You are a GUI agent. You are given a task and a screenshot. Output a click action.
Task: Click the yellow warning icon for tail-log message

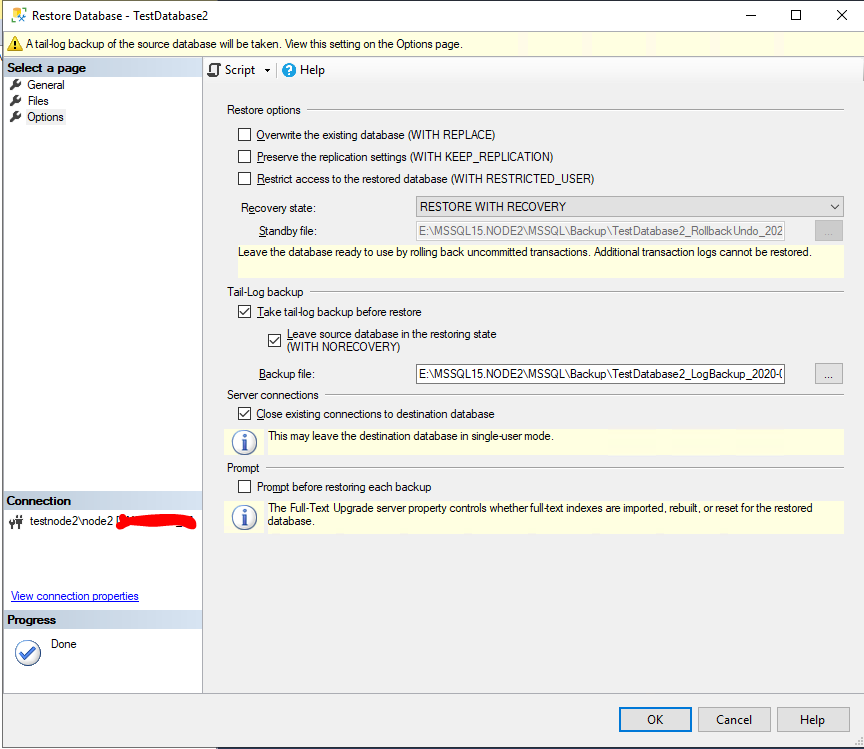[x=14, y=44]
